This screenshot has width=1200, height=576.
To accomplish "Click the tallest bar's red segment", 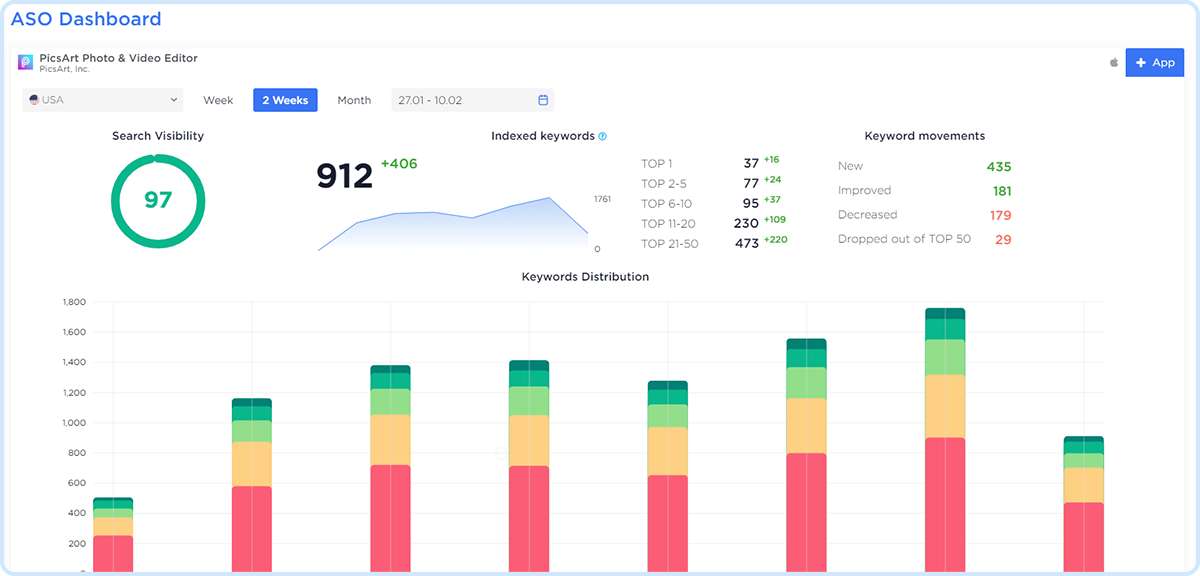I will point(944,505).
